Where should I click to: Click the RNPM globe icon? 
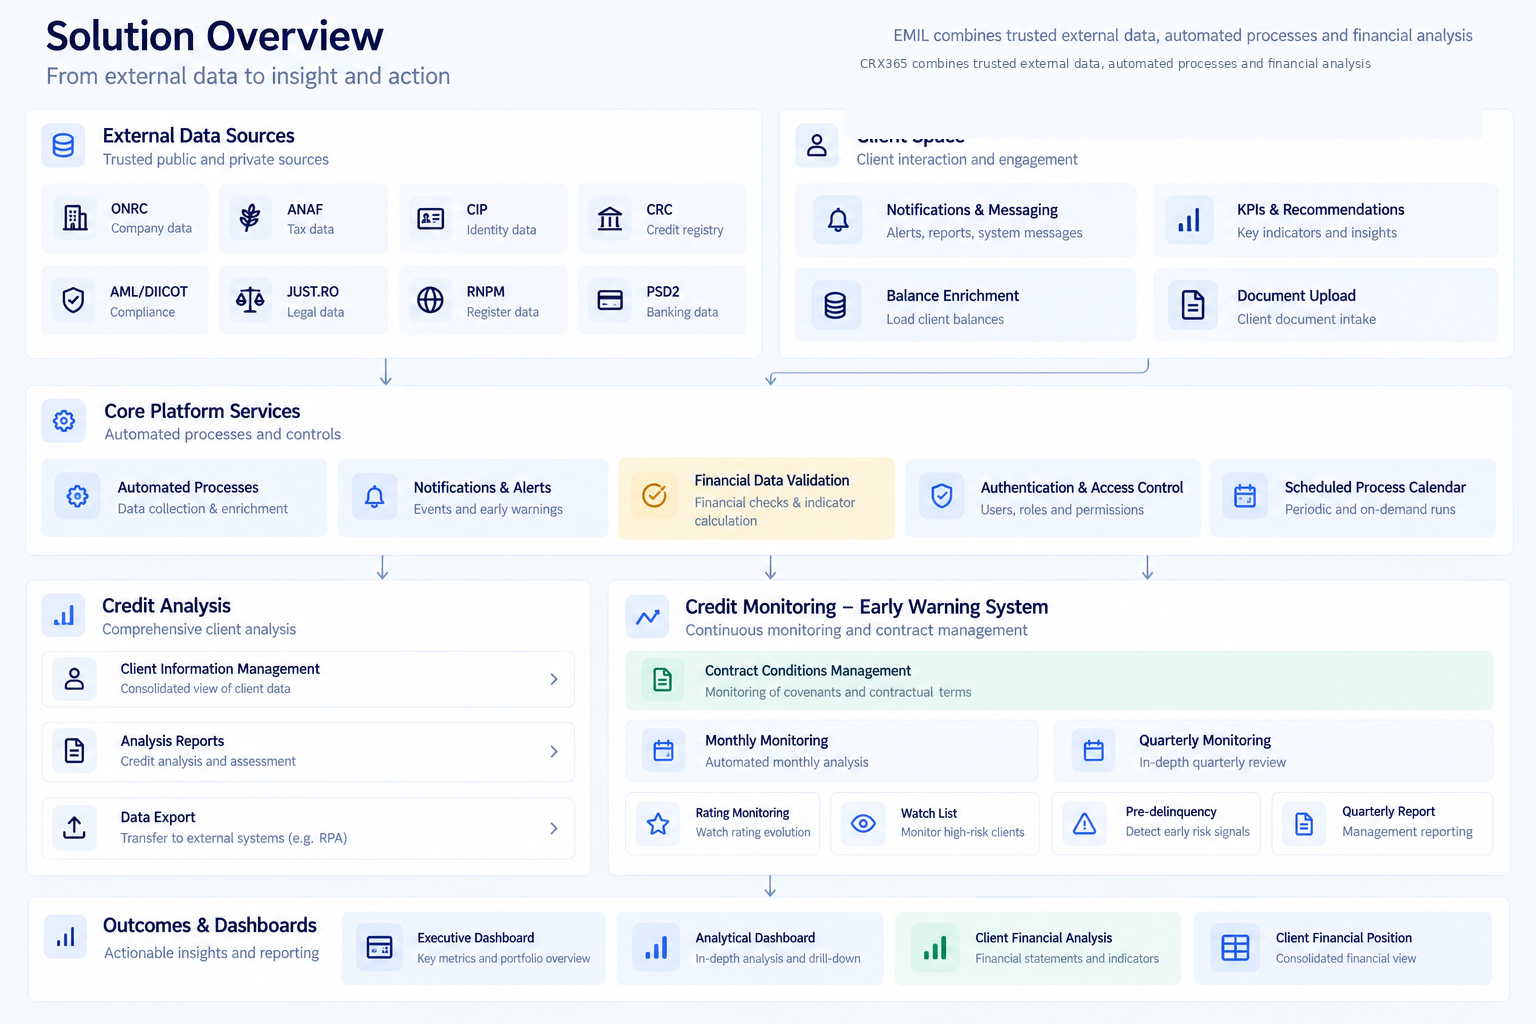430,300
